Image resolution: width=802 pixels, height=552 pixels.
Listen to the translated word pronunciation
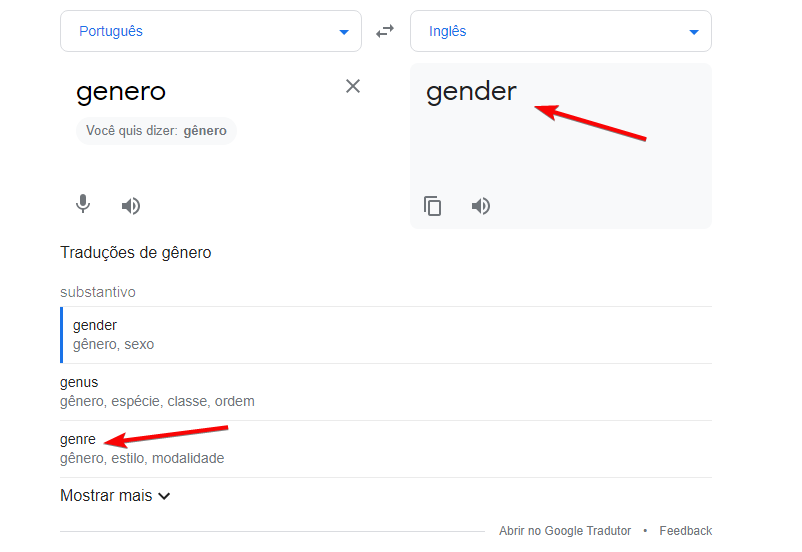click(x=481, y=206)
